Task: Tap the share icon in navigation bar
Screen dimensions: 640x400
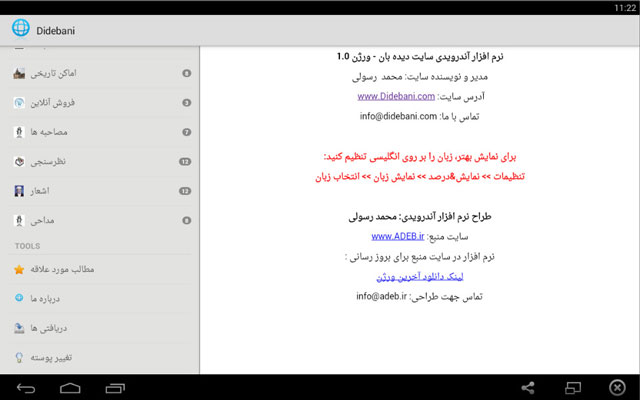Action: point(528,388)
